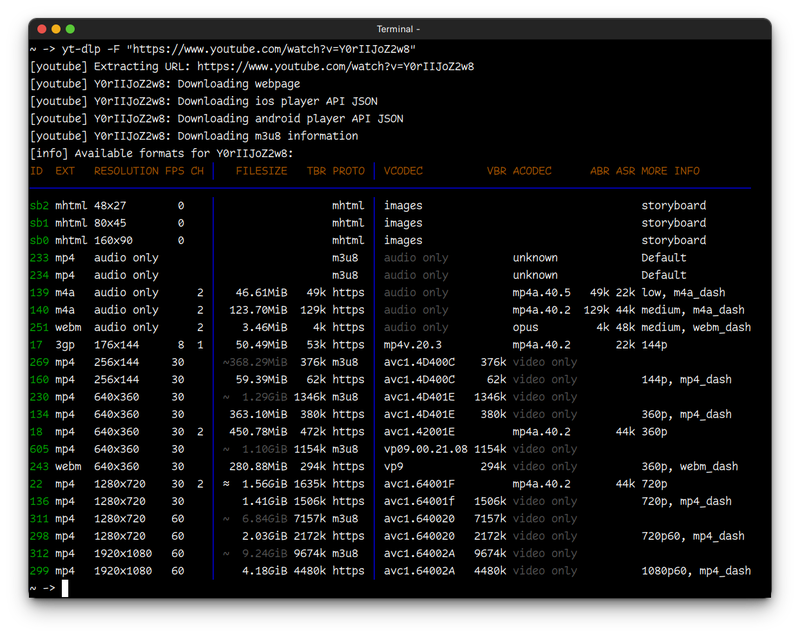Select the FILESIZE column header
Viewport: 800px width, 637px height.
261,171
